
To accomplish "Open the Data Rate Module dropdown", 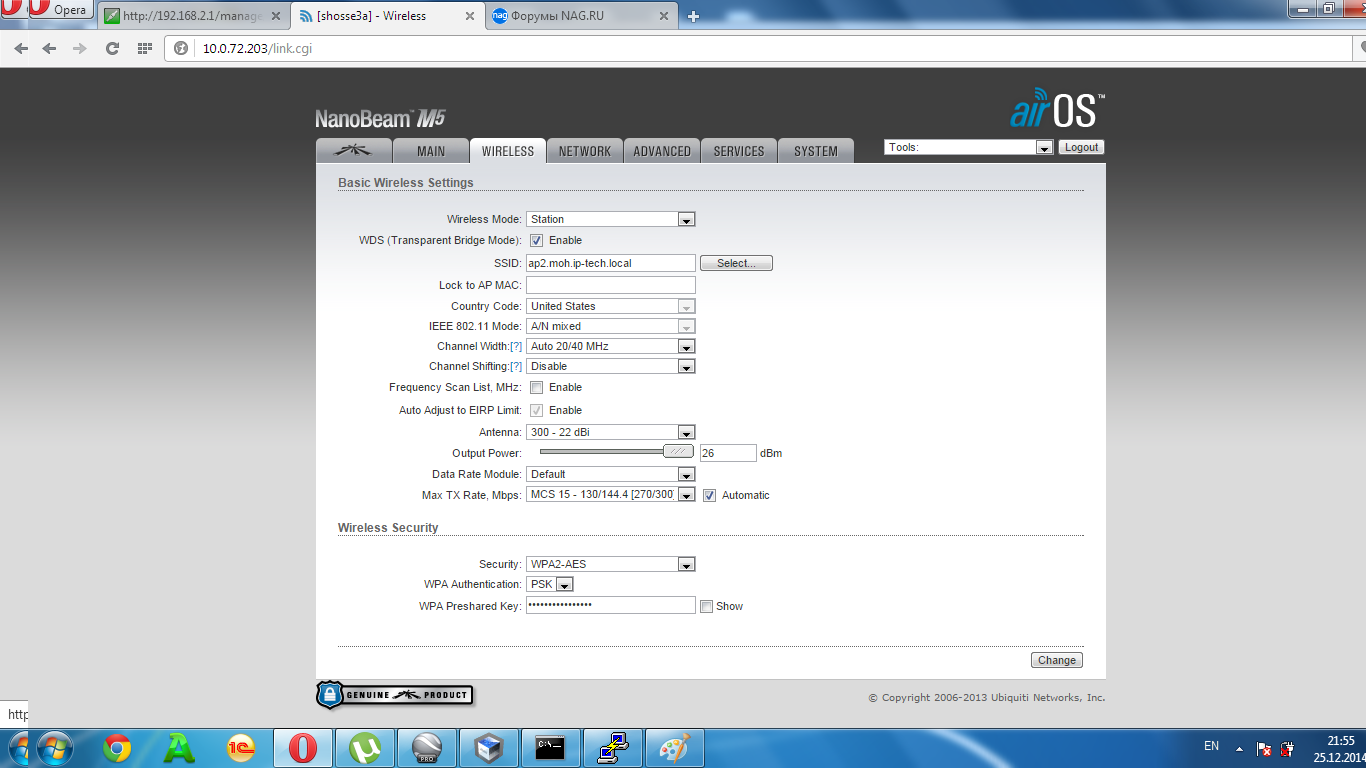I will coord(611,474).
